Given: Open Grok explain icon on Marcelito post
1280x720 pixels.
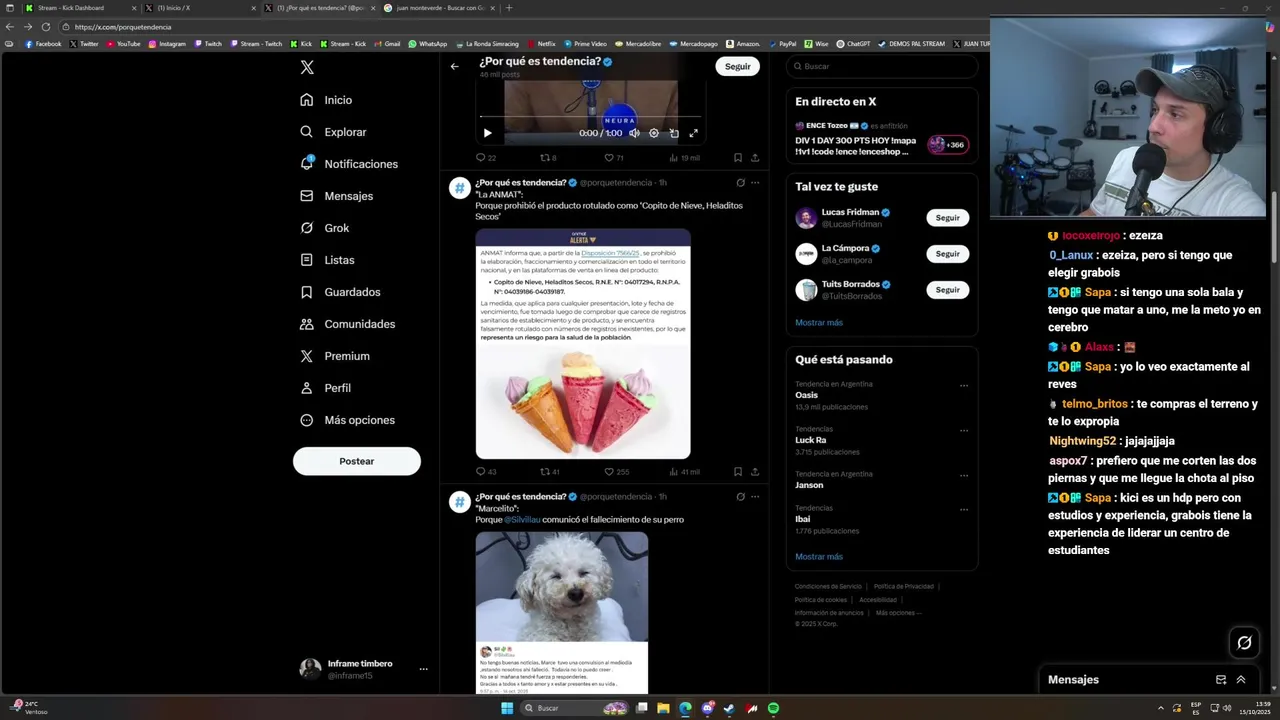Looking at the screenshot, I should [740, 497].
